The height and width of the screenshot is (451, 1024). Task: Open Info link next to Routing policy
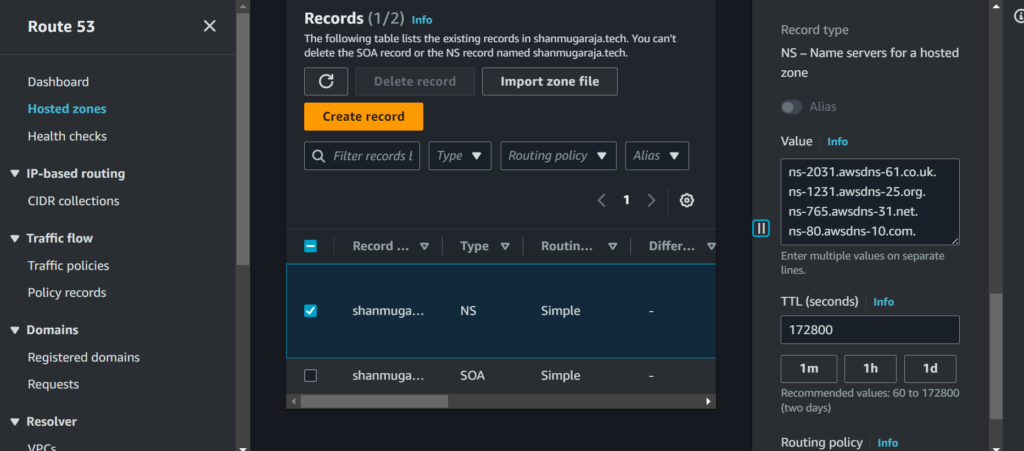point(888,443)
